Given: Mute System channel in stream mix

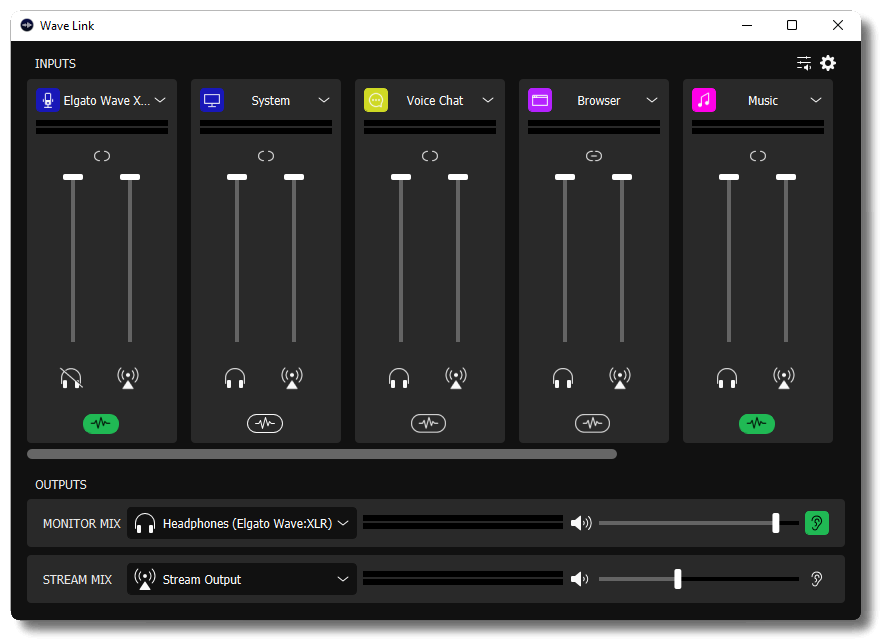Looking at the screenshot, I should (x=292, y=378).
